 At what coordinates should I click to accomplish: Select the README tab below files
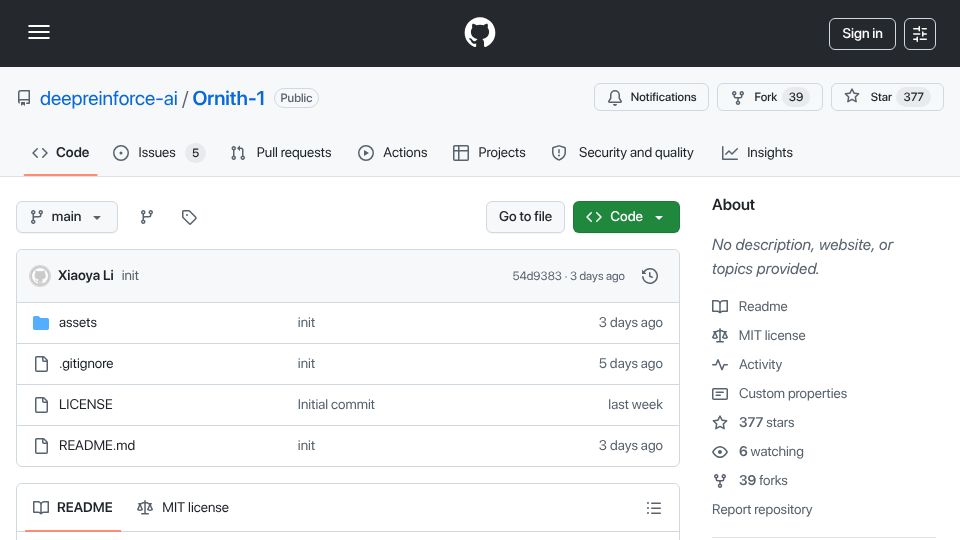(x=73, y=508)
